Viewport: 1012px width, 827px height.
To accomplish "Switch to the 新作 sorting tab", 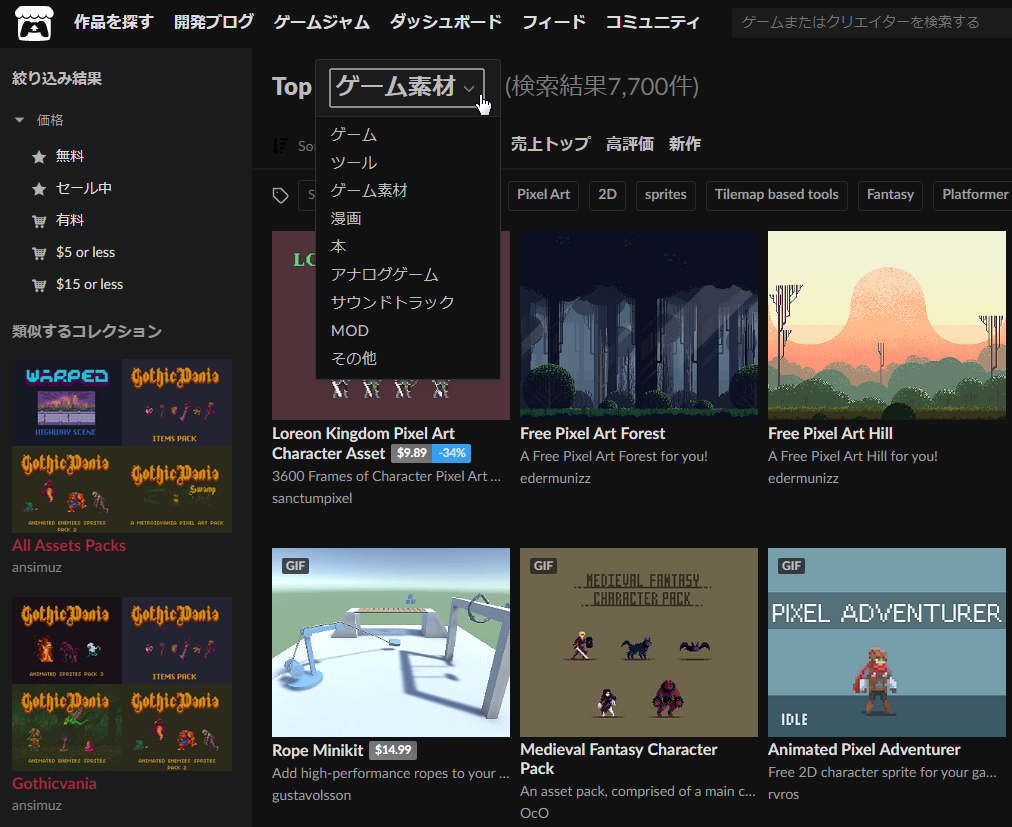I will coord(685,143).
